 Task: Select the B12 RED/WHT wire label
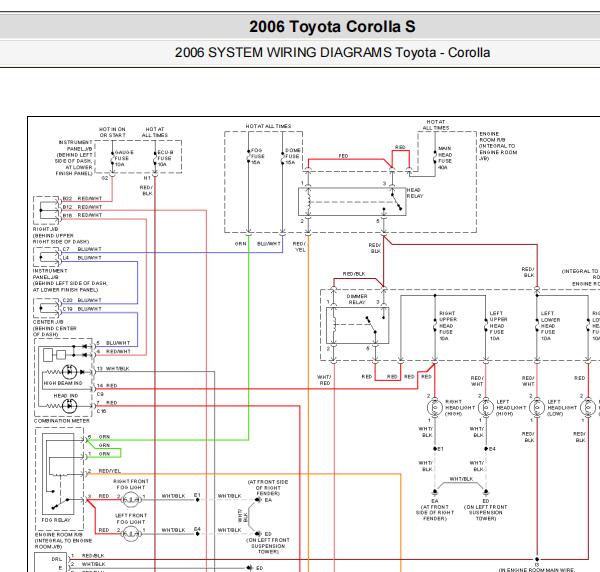tap(82, 207)
